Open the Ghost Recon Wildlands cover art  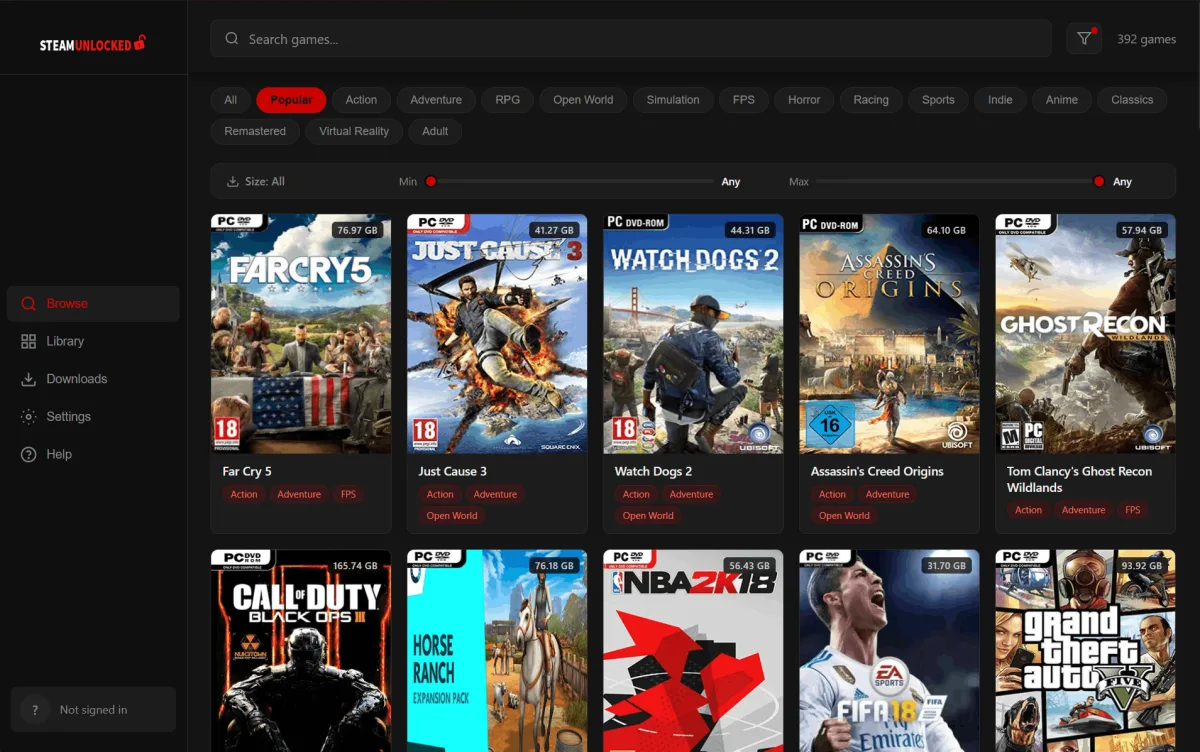tap(1085, 334)
